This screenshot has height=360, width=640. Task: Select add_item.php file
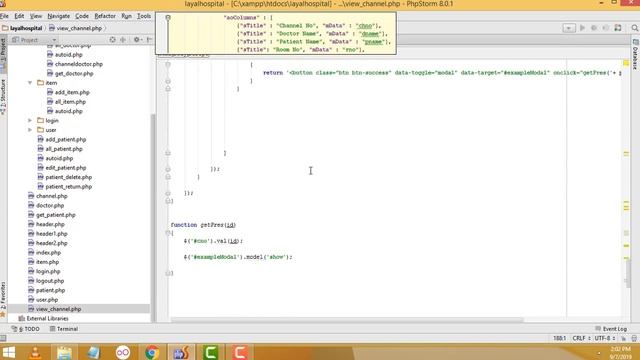click(68, 92)
